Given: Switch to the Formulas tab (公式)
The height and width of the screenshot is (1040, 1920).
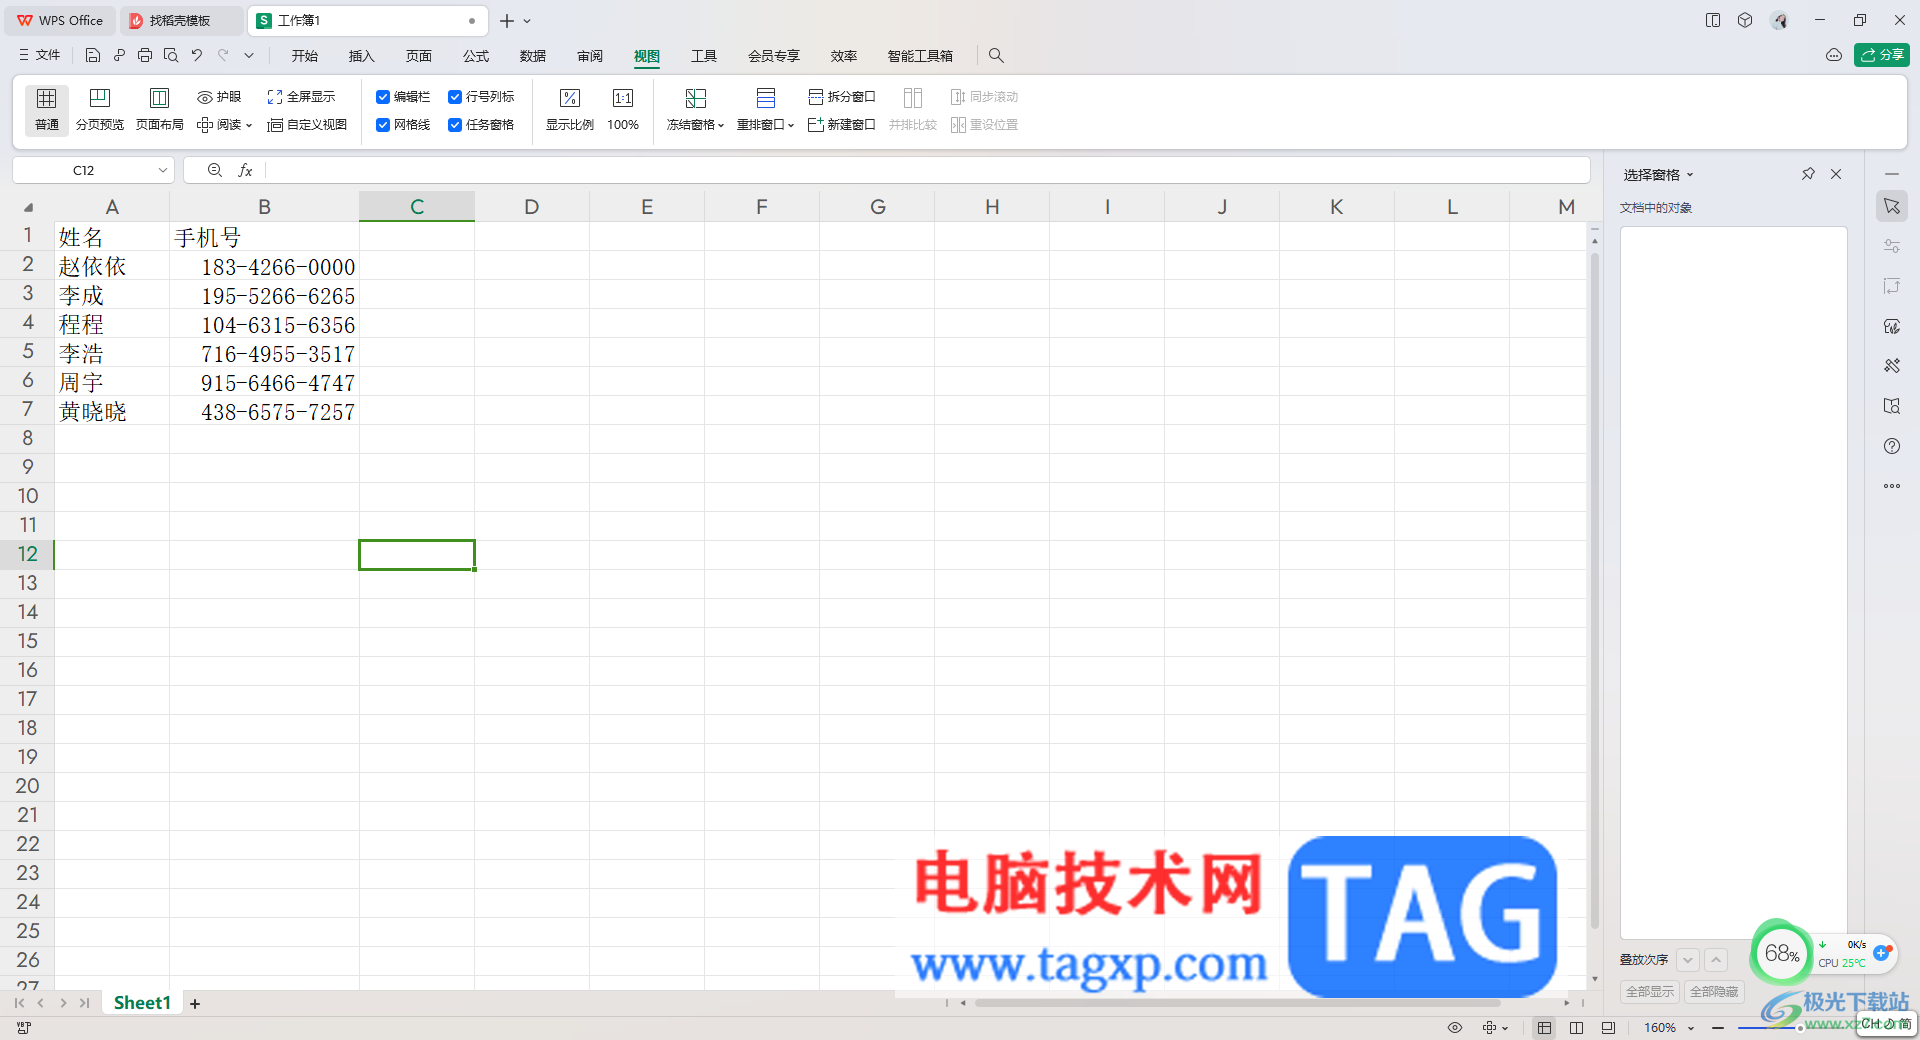Looking at the screenshot, I should [x=476, y=56].
